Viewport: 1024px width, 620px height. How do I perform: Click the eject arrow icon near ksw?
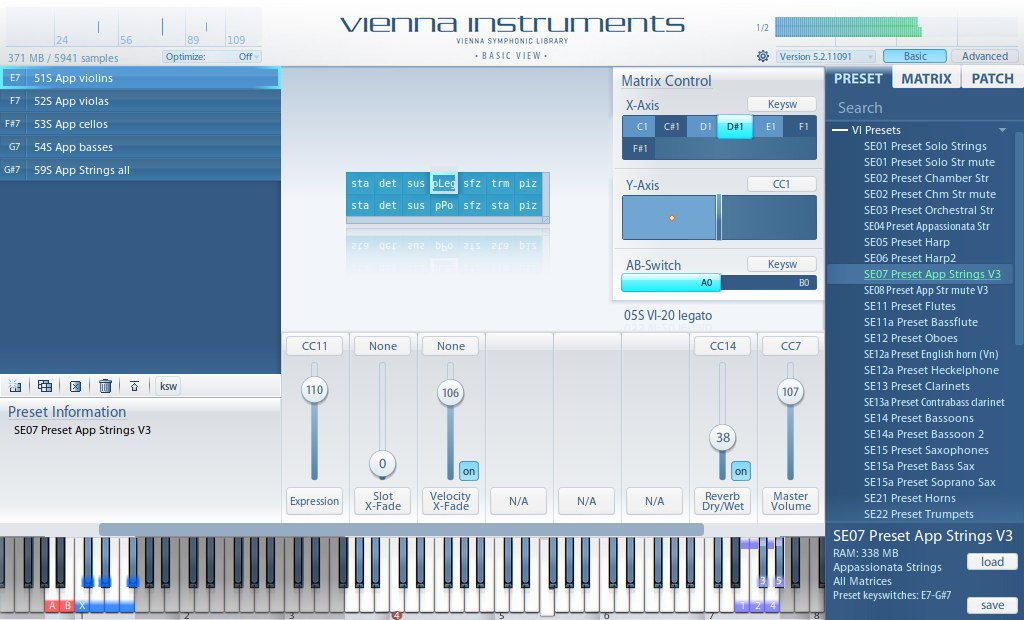point(135,386)
